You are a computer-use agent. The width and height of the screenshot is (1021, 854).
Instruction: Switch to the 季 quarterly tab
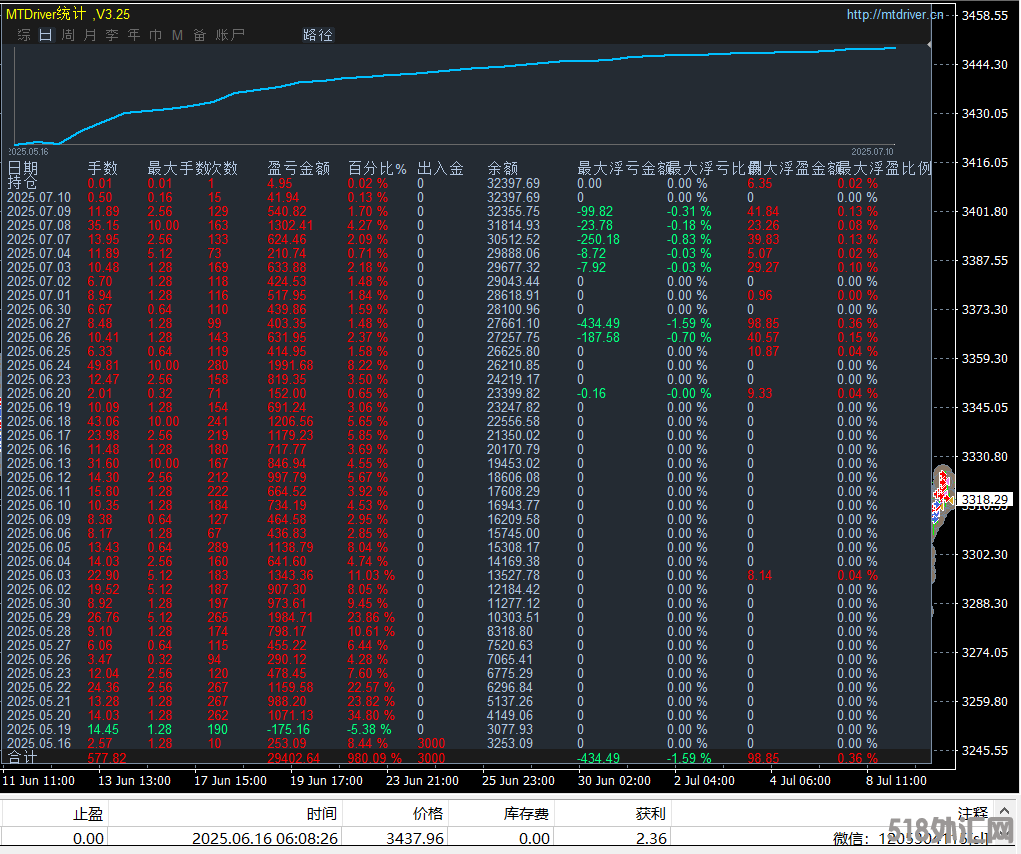(112, 34)
